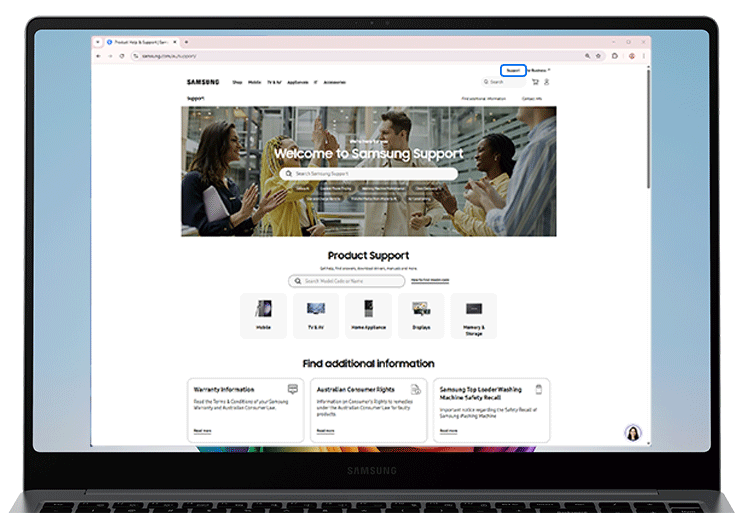The height and width of the screenshot is (513, 744).
Task: Select the Mobile product category tile
Action: [263, 315]
